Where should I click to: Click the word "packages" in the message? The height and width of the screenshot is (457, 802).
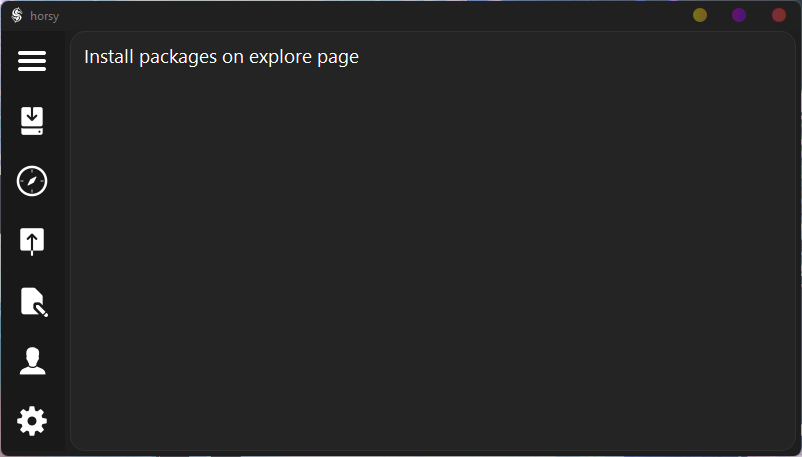pos(178,57)
